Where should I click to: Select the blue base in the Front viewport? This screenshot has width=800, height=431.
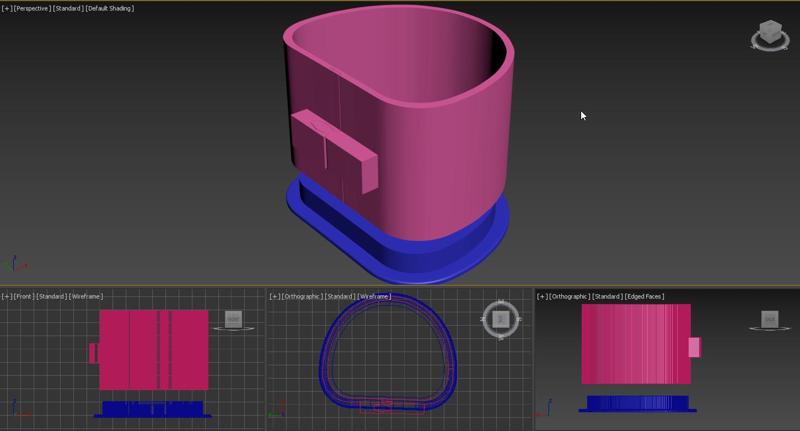(153, 408)
